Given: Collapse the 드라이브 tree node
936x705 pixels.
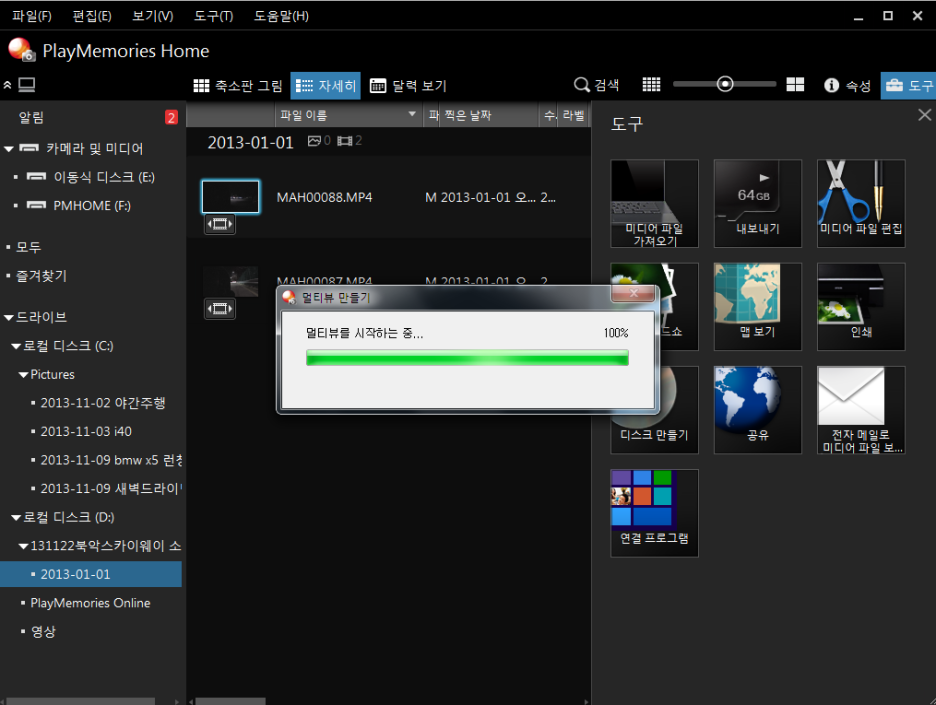Looking at the screenshot, I should [x=8, y=318].
